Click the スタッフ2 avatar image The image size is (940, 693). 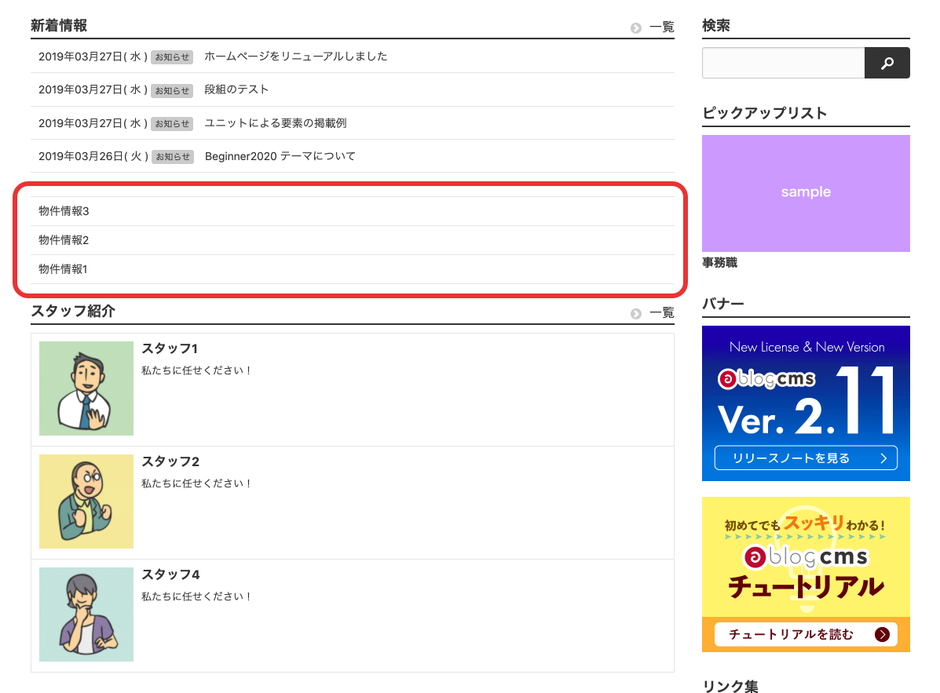tap(86, 501)
